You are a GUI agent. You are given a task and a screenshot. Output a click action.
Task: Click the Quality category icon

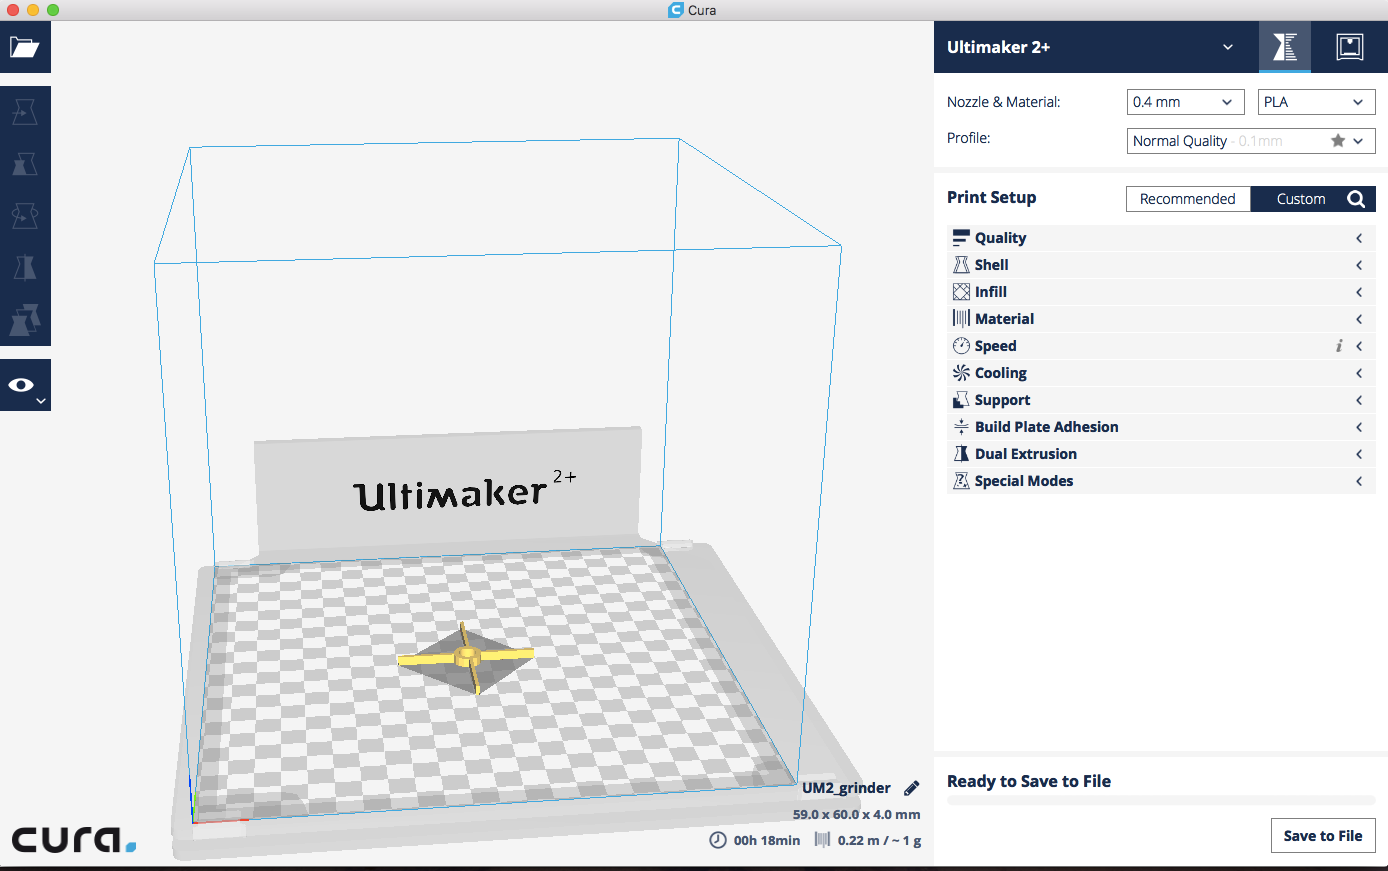[x=961, y=238]
